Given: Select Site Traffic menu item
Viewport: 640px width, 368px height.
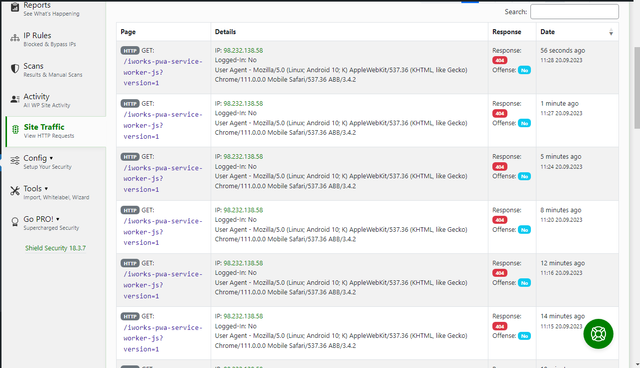Looking at the screenshot, I should click(56, 131).
